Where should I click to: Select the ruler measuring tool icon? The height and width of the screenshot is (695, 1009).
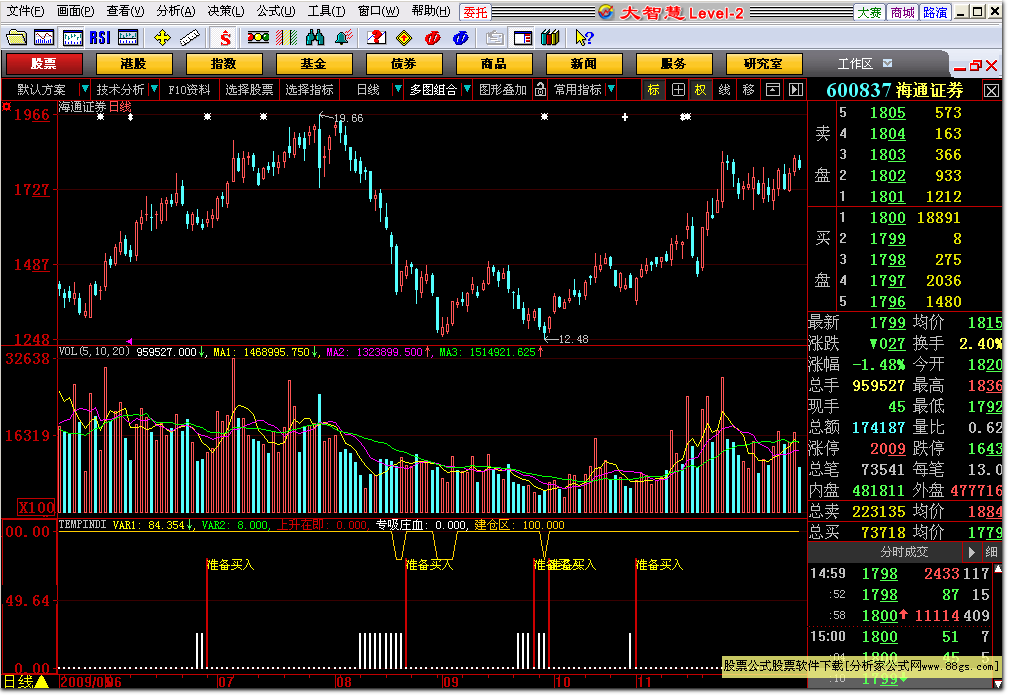click(190, 38)
